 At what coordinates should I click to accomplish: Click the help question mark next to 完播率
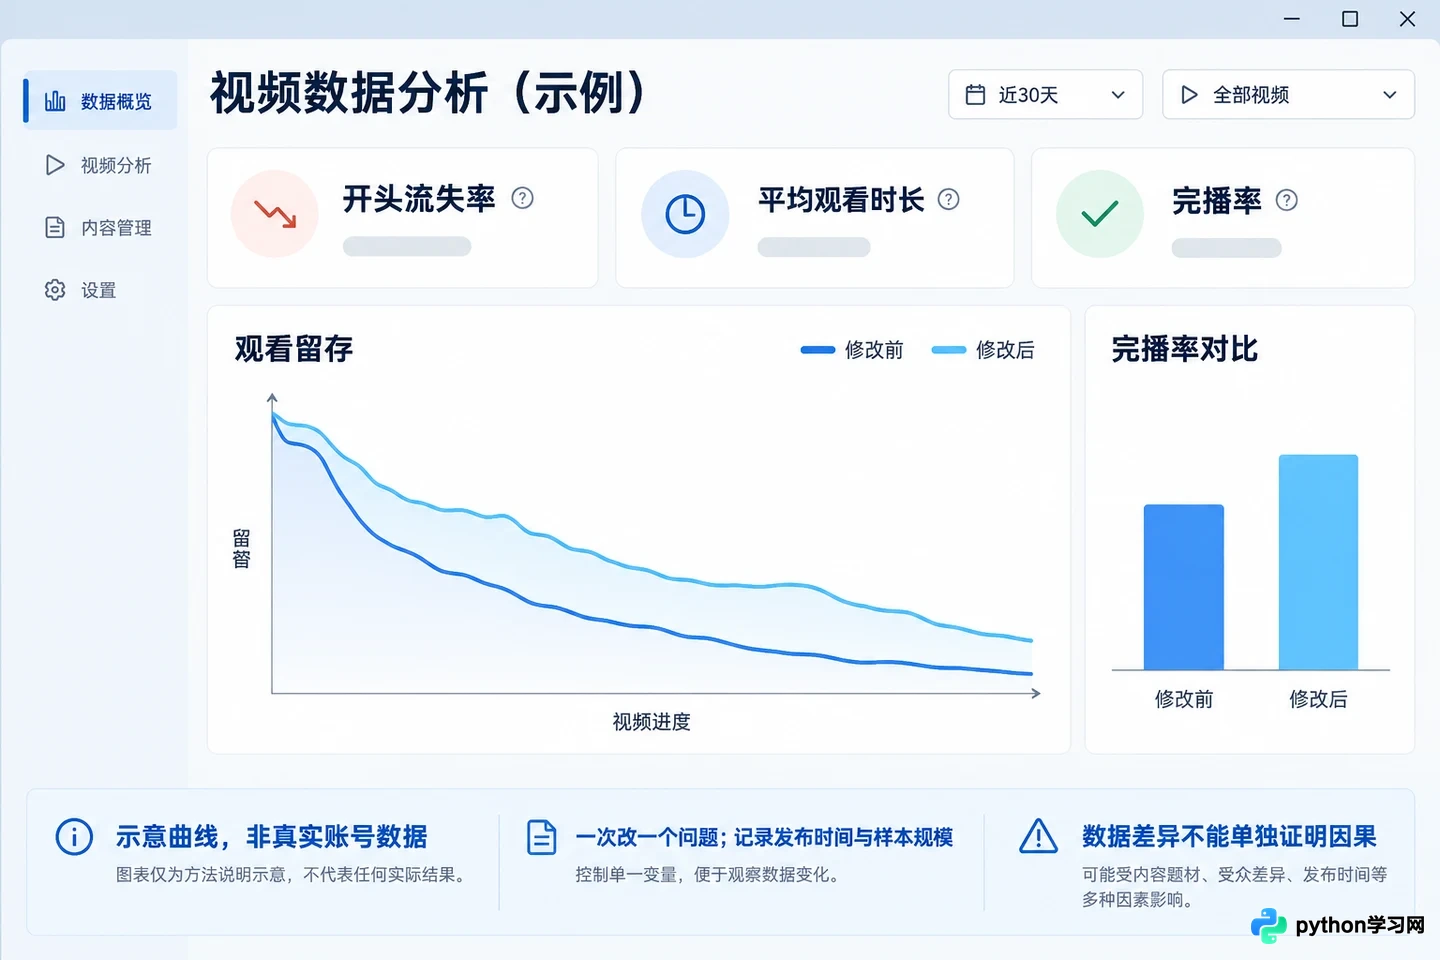click(1287, 200)
